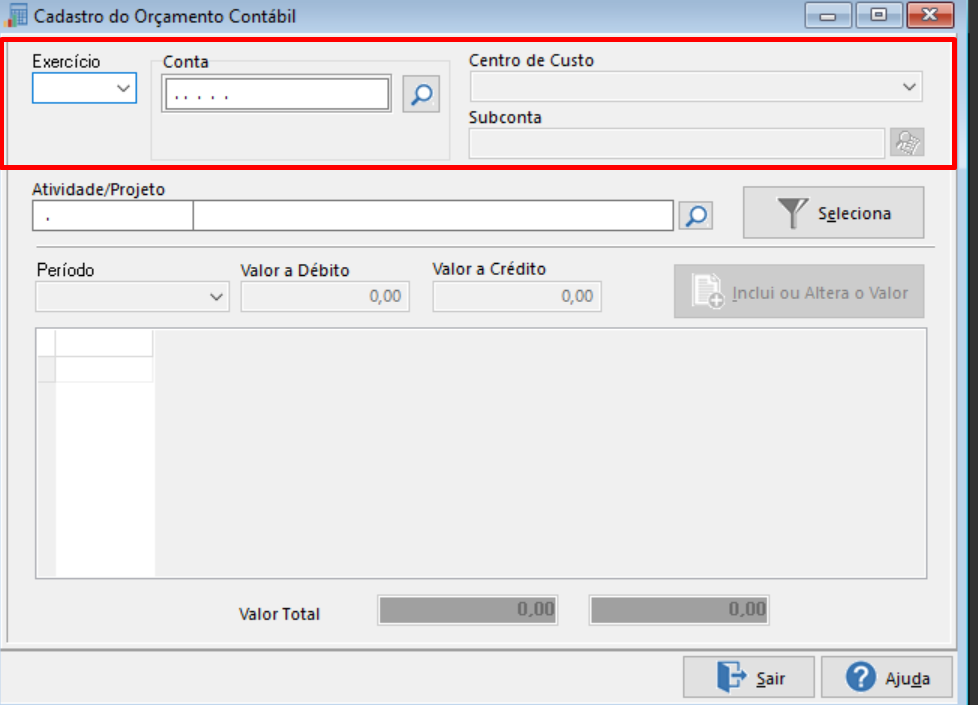978x705 pixels.
Task: Click the application icon in the title bar
Action: pyautogui.click(x=16, y=16)
